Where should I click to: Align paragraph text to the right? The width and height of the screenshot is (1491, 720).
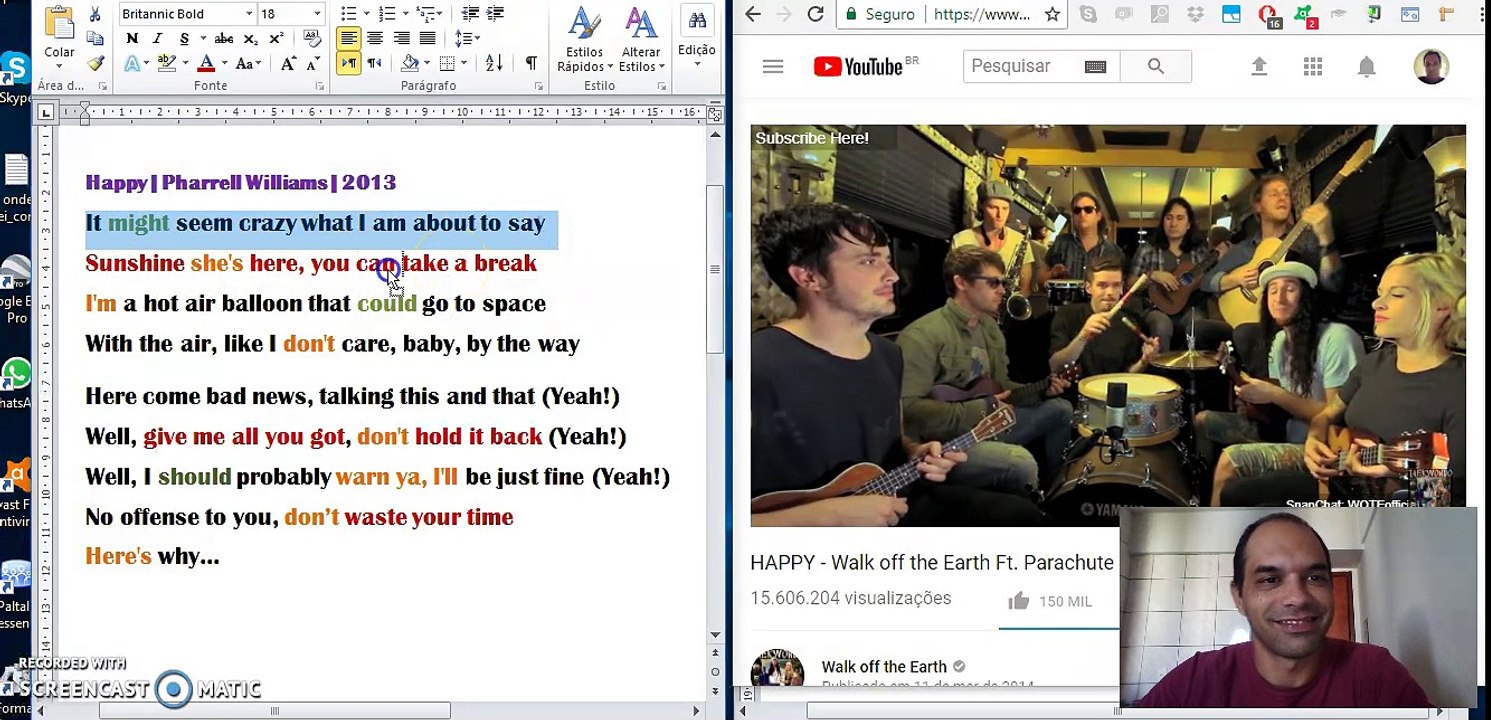(x=401, y=38)
